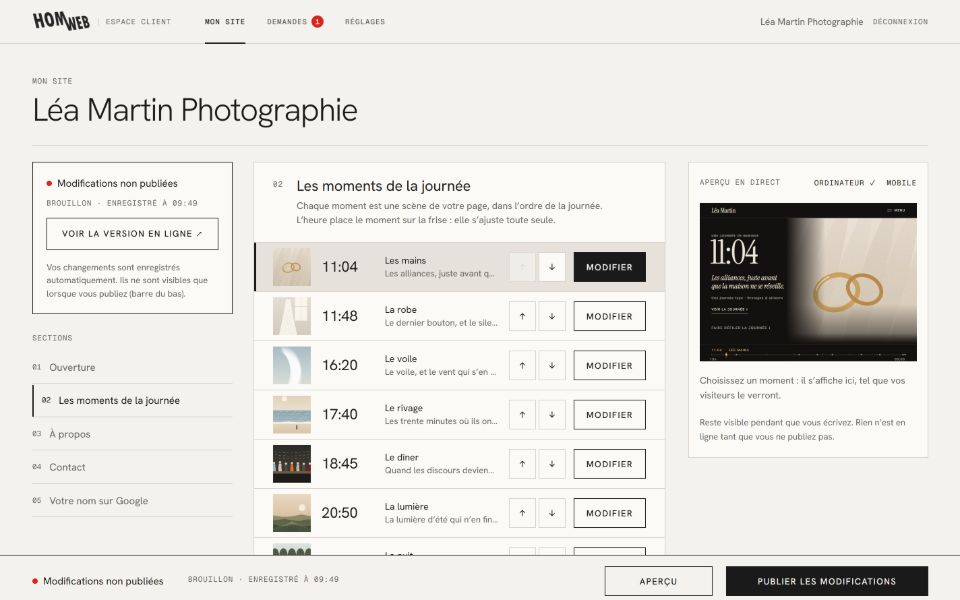Move 'La robe' moment down
The height and width of the screenshot is (600, 960).
coord(552,317)
